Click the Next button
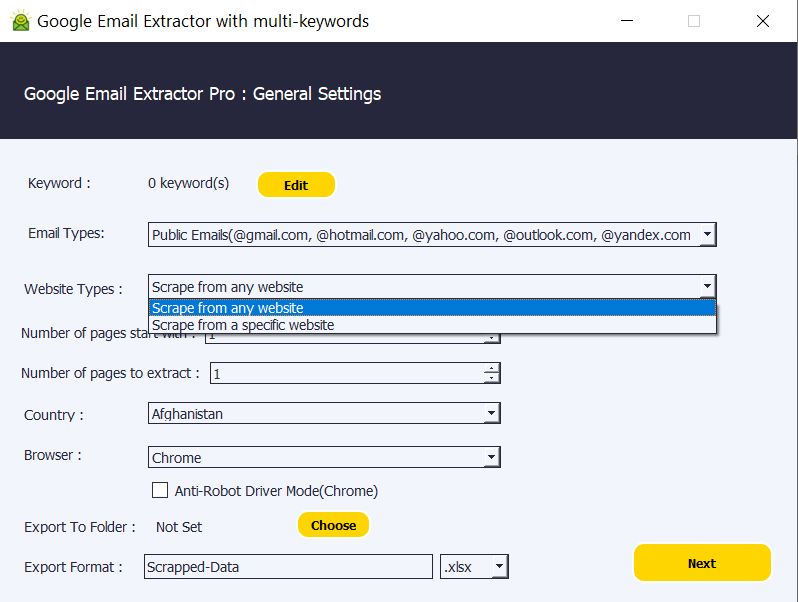The height and width of the screenshot is (602, 798). [702, 563]
